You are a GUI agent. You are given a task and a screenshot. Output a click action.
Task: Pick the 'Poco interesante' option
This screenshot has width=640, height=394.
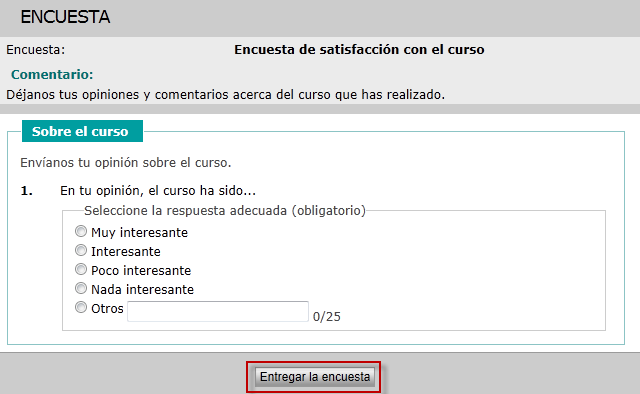[x=81, y=269]
